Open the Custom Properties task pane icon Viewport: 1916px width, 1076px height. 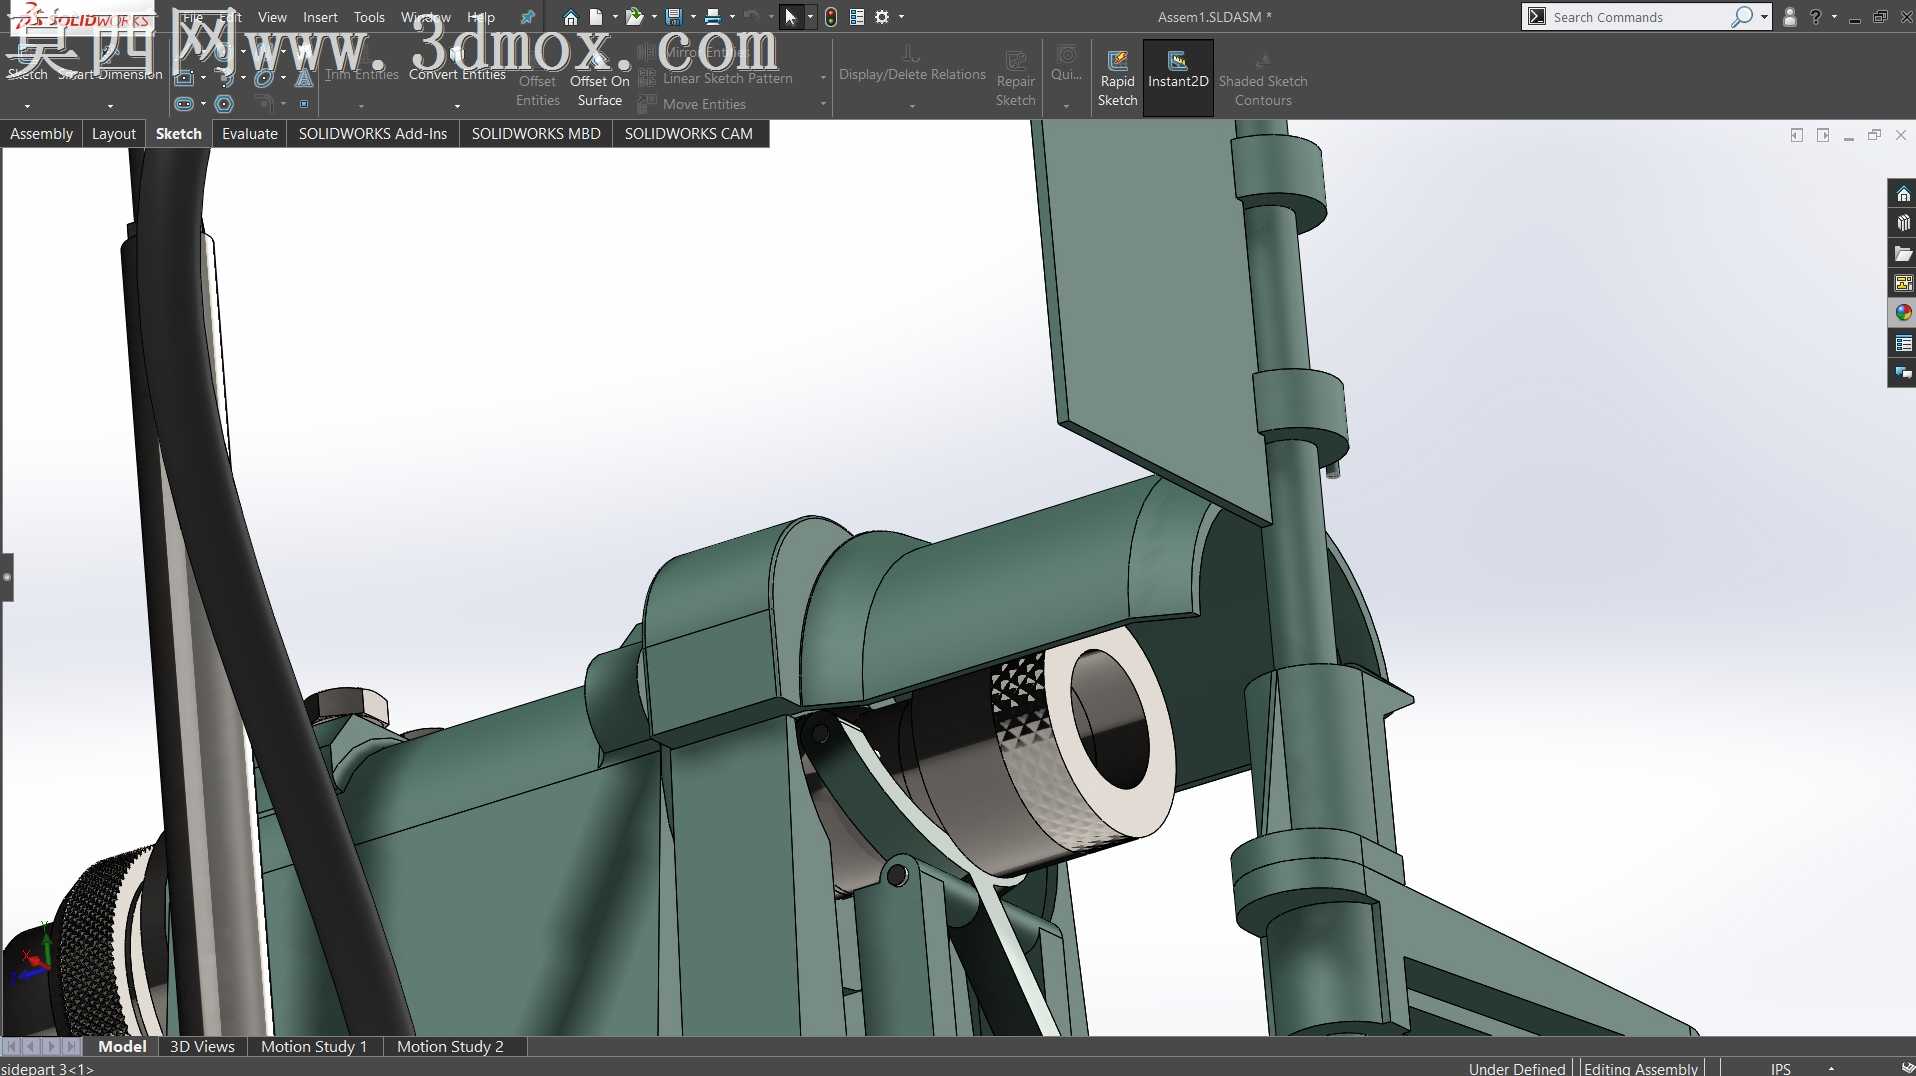[x=1903, y=343]
